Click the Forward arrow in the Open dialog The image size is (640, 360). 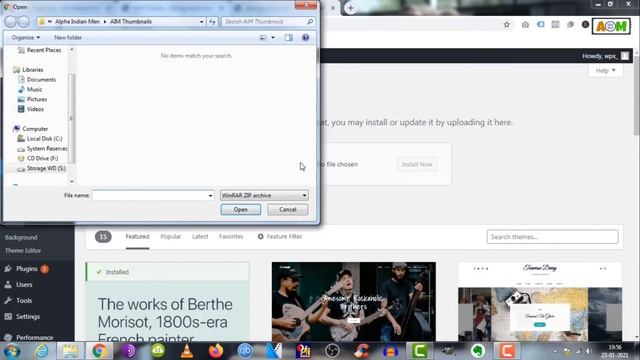click(24, 22)
